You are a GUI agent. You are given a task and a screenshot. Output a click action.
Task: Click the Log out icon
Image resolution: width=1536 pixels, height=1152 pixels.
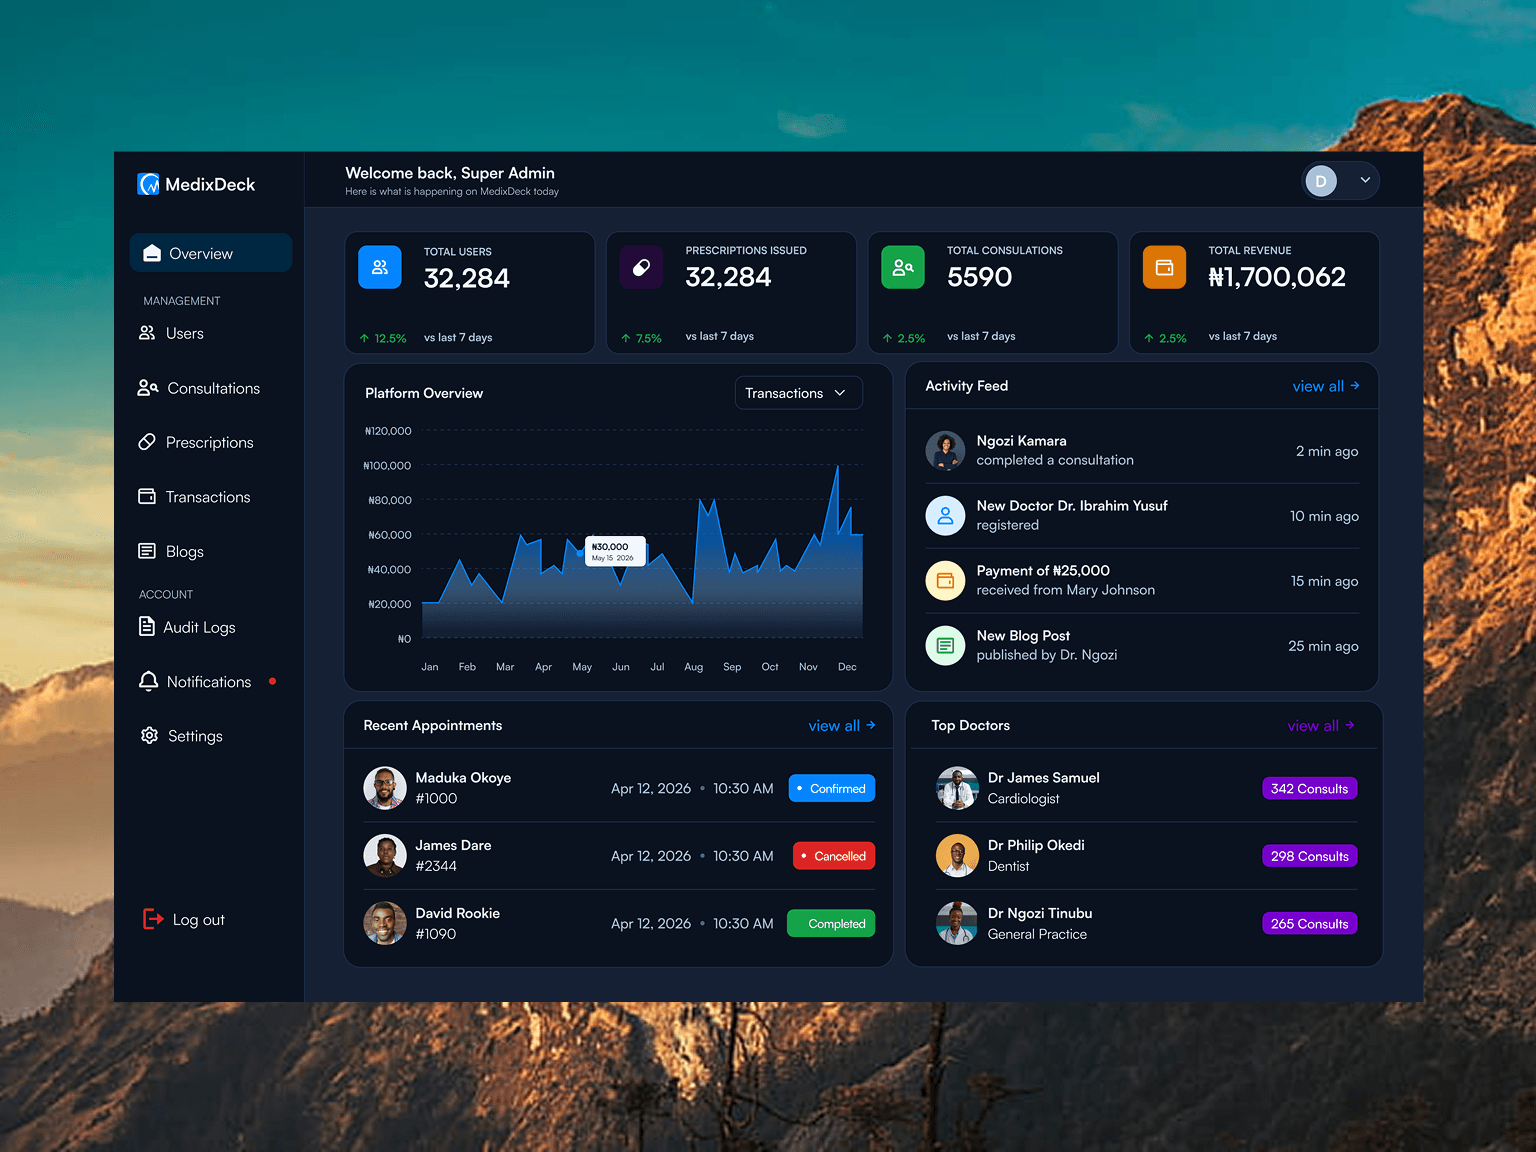[153, 919]
